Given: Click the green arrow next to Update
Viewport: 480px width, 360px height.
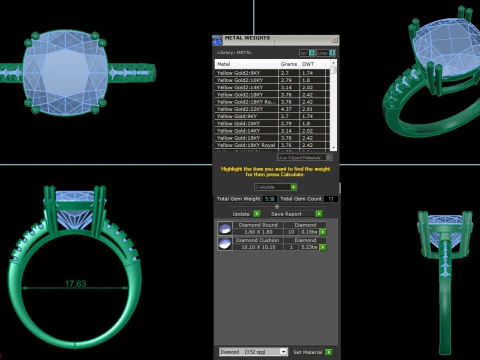Looking at the screenshot, I should pyautogui.click(x=257, y=214).
